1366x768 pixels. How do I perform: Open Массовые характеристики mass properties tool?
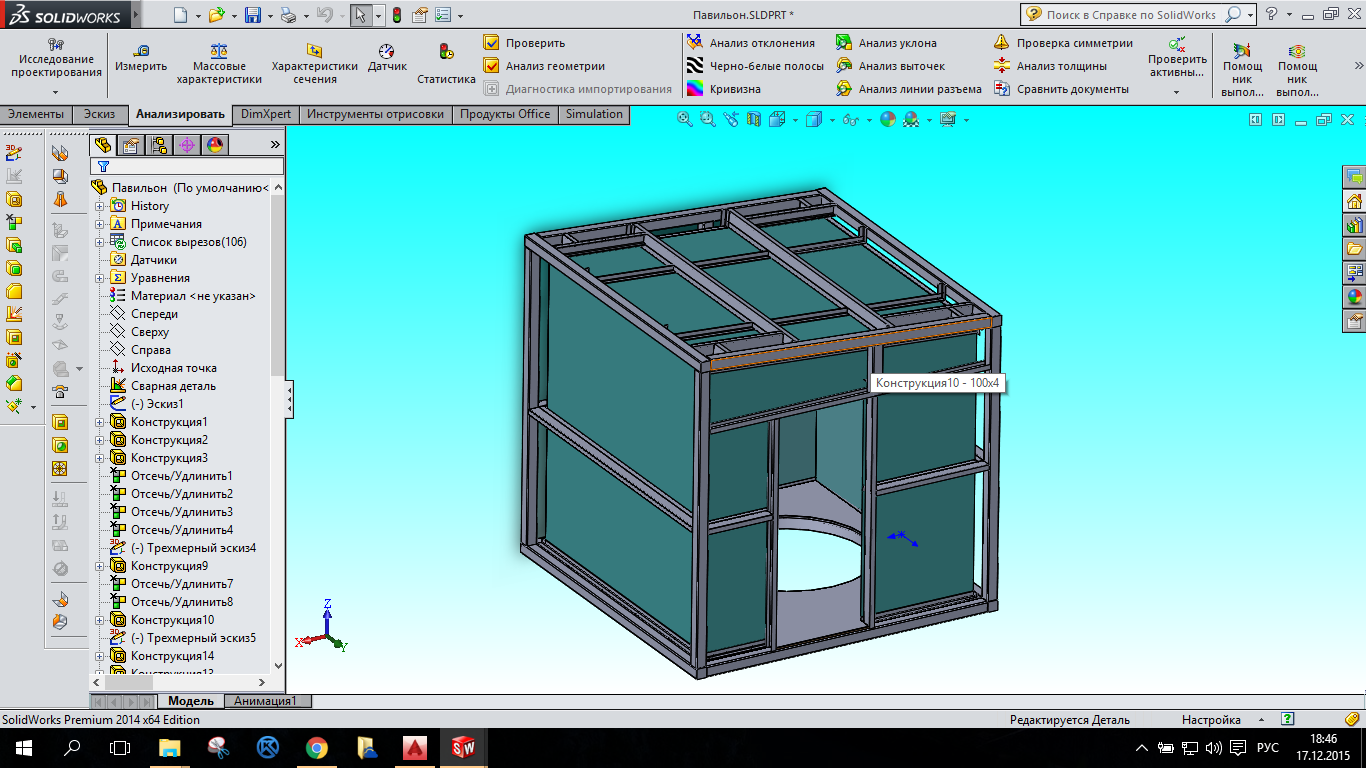(x=219, y=51)
